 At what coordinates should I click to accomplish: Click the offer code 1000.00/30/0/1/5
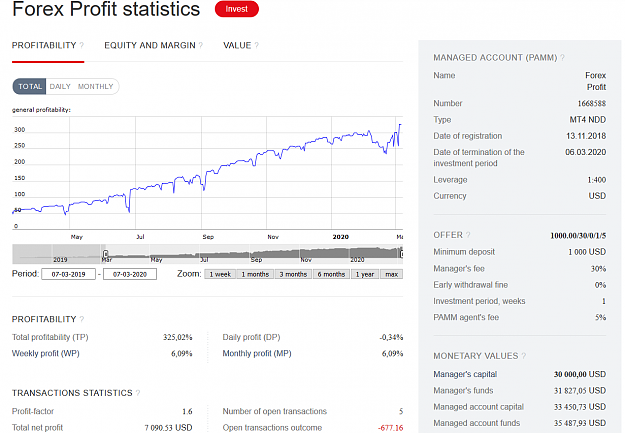point(578,236)
